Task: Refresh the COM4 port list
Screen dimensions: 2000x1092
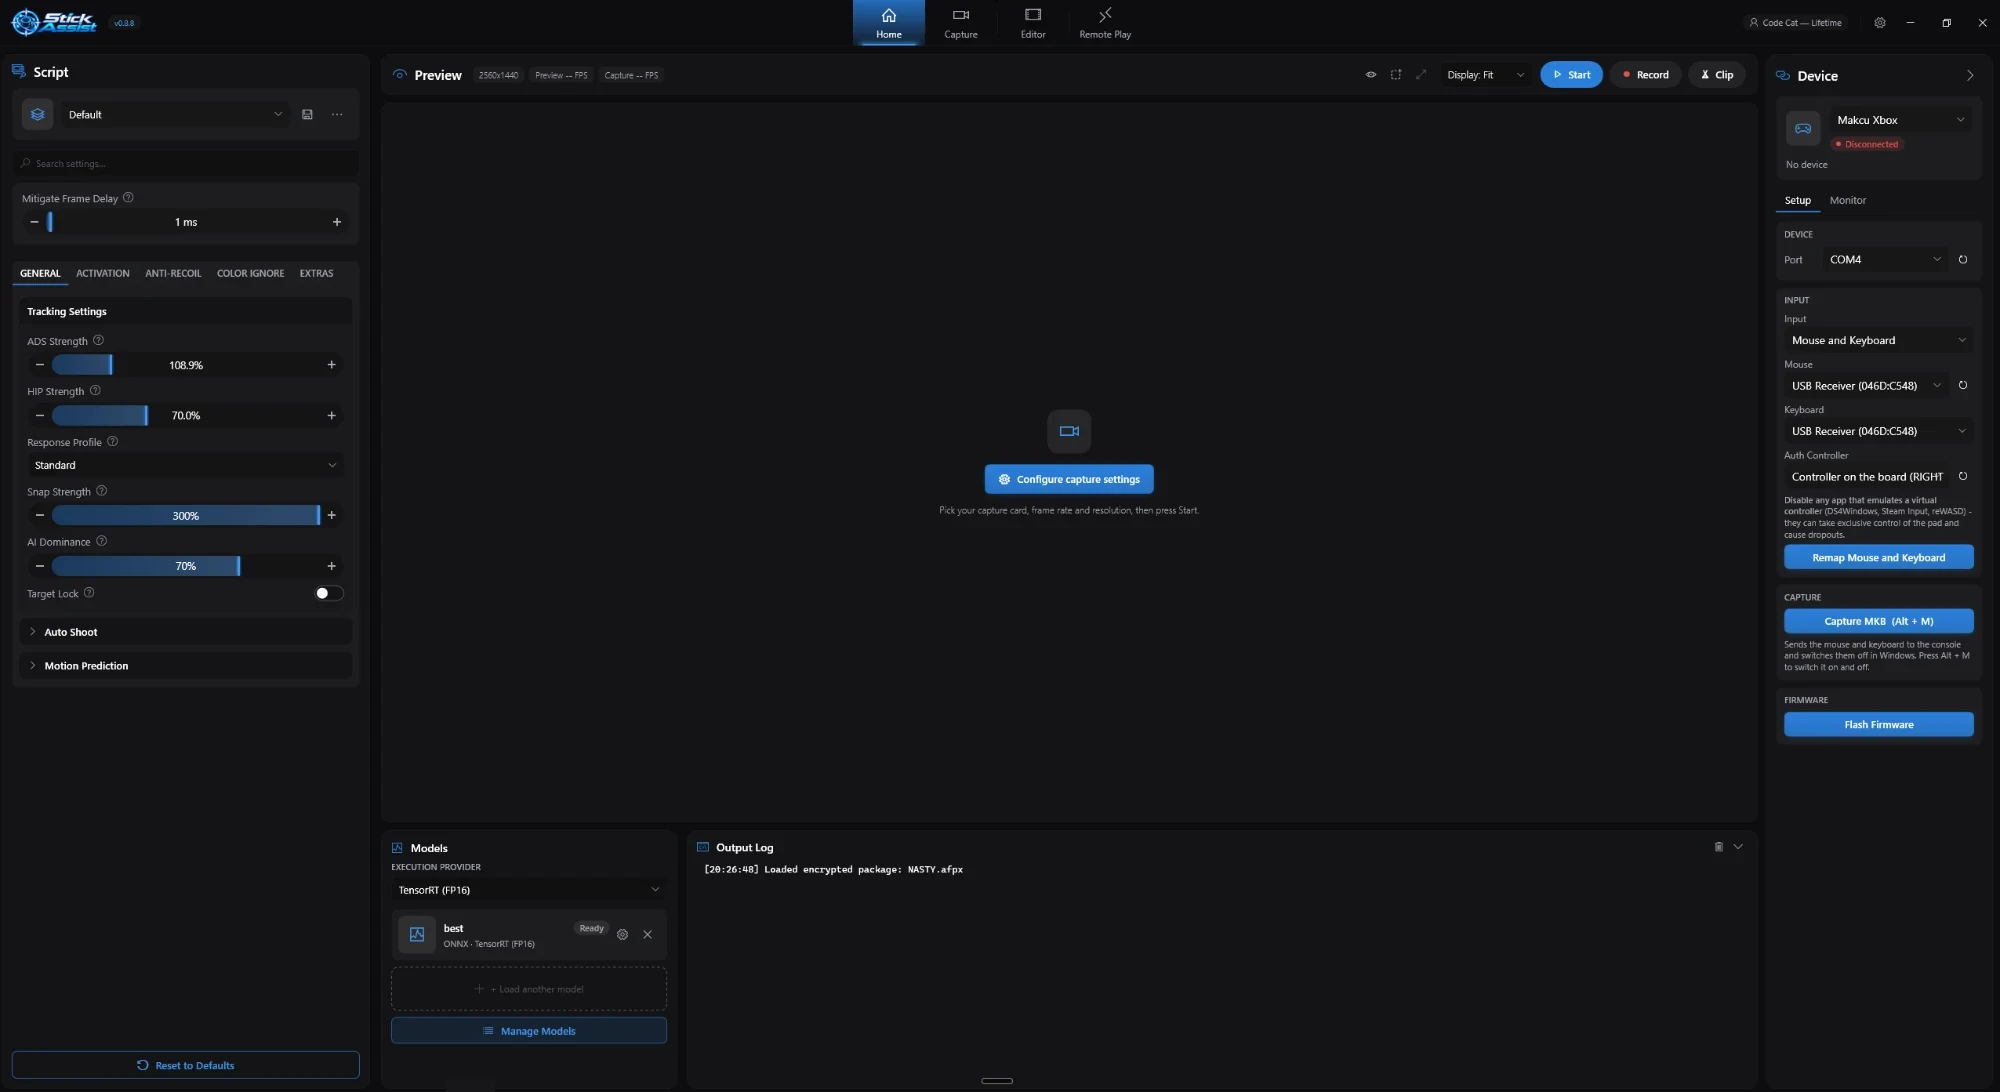Action: pos(1963,260)
